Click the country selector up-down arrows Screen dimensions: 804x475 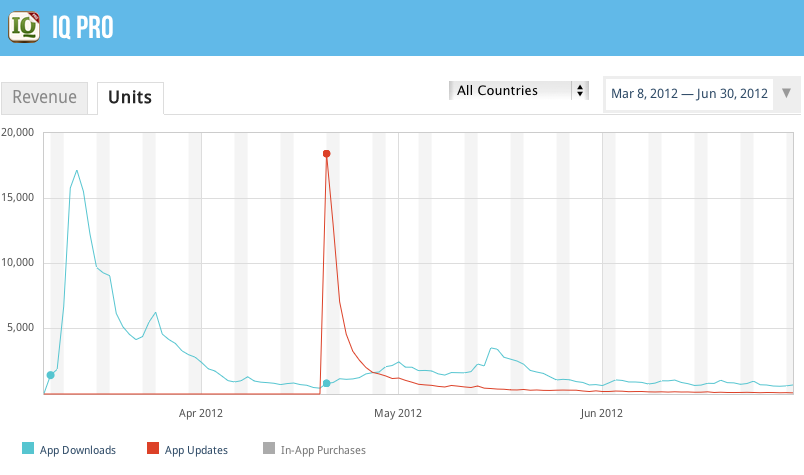[579, 91]
